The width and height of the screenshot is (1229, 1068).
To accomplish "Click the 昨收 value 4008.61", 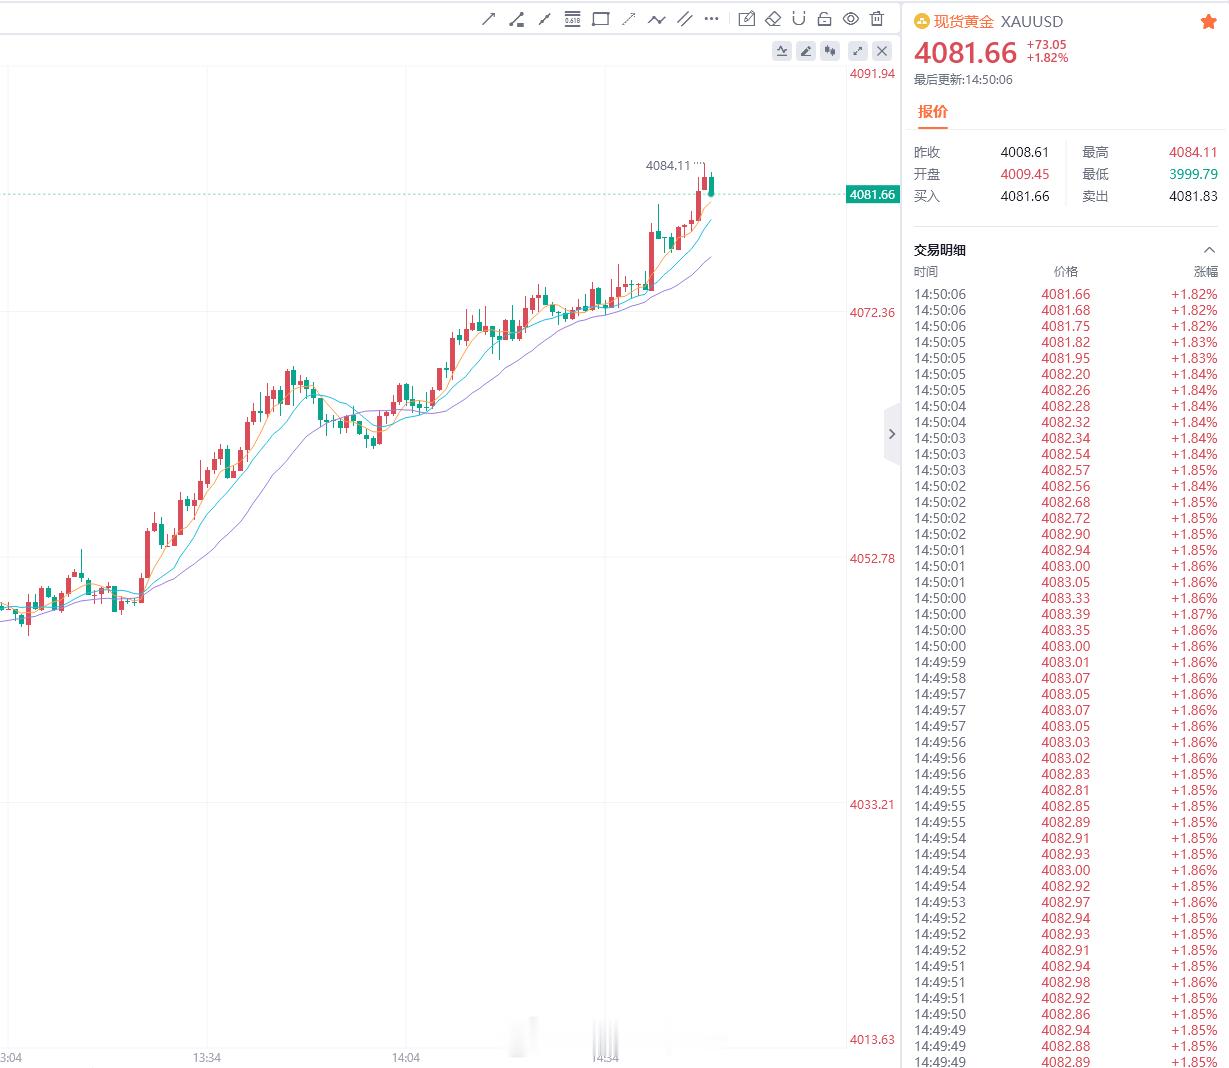I will tap(1025, 152).
